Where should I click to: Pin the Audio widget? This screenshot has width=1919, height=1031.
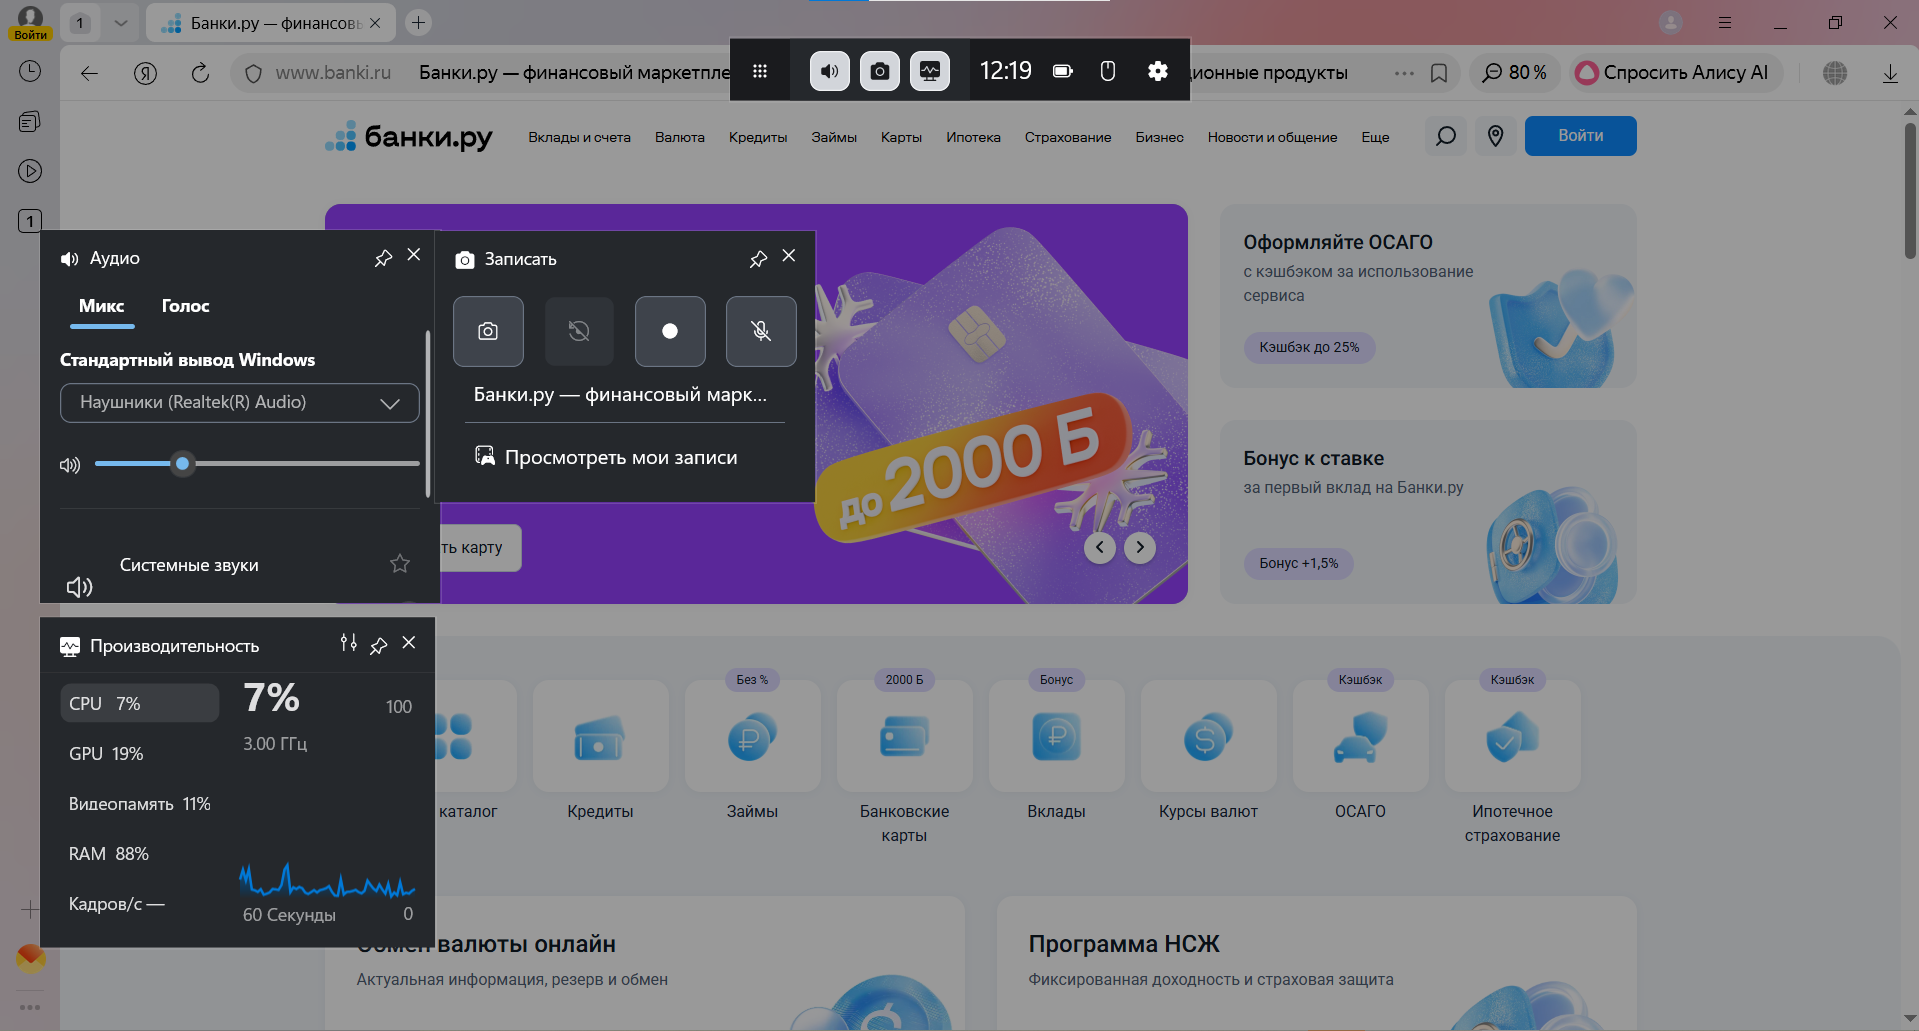point(383,258)
